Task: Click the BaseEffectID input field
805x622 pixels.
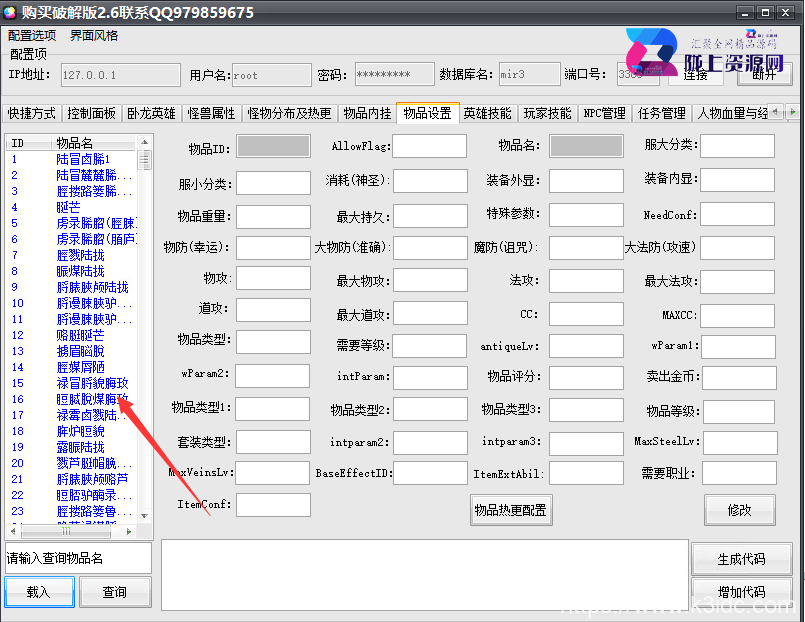Action: [430, 472]
